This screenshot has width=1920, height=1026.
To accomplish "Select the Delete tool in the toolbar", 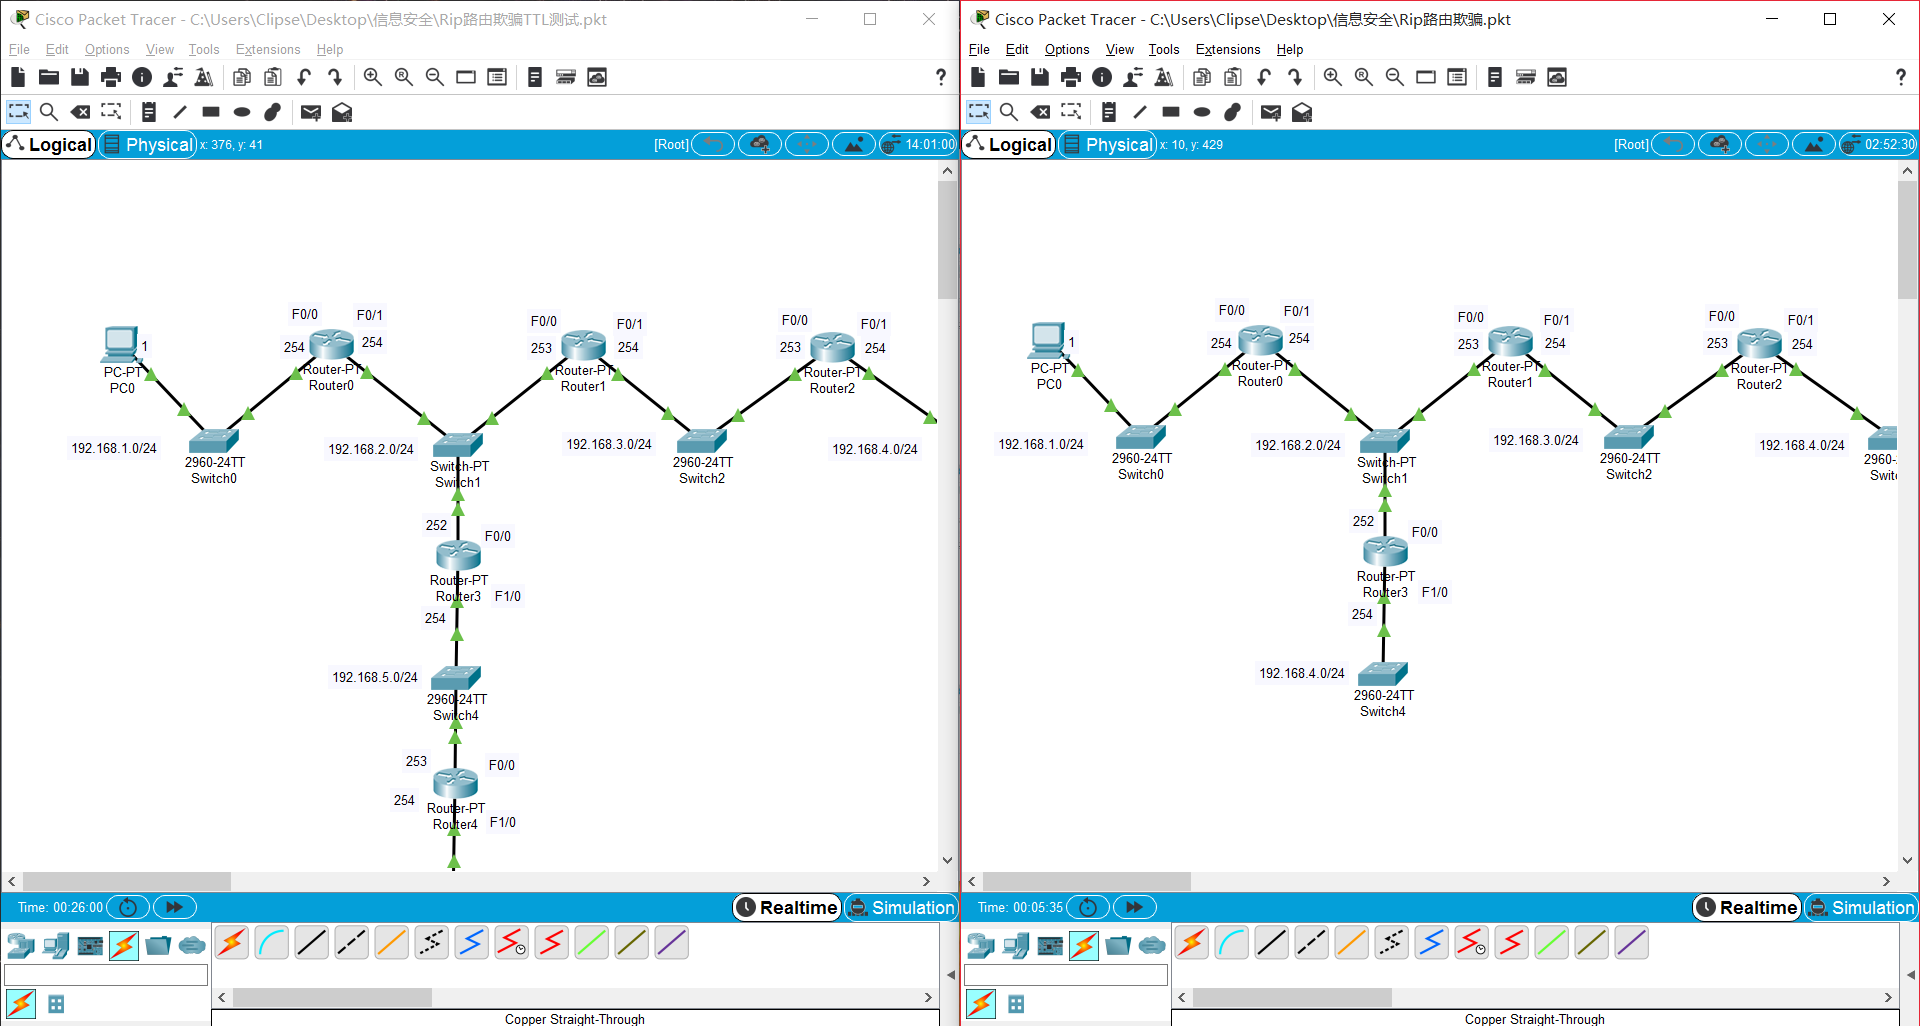I will pyautogui.click(x=81, y=112).
